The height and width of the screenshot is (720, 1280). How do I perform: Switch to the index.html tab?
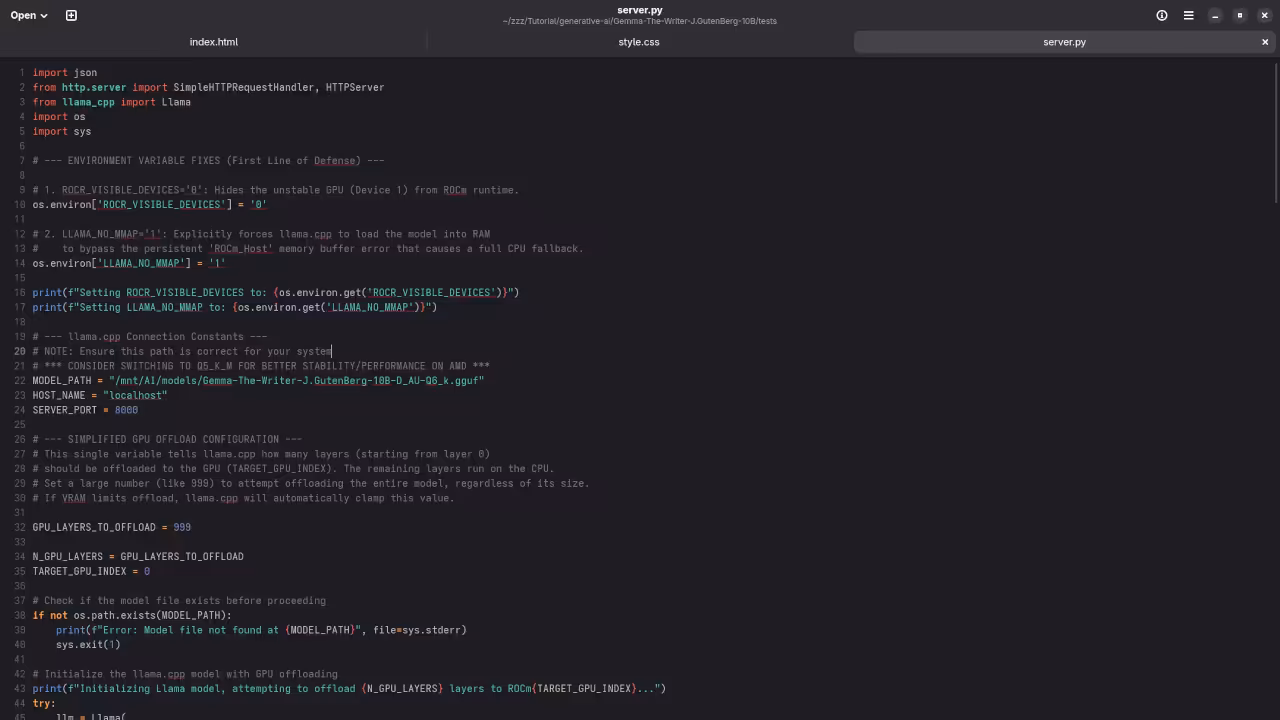(213, 42)
